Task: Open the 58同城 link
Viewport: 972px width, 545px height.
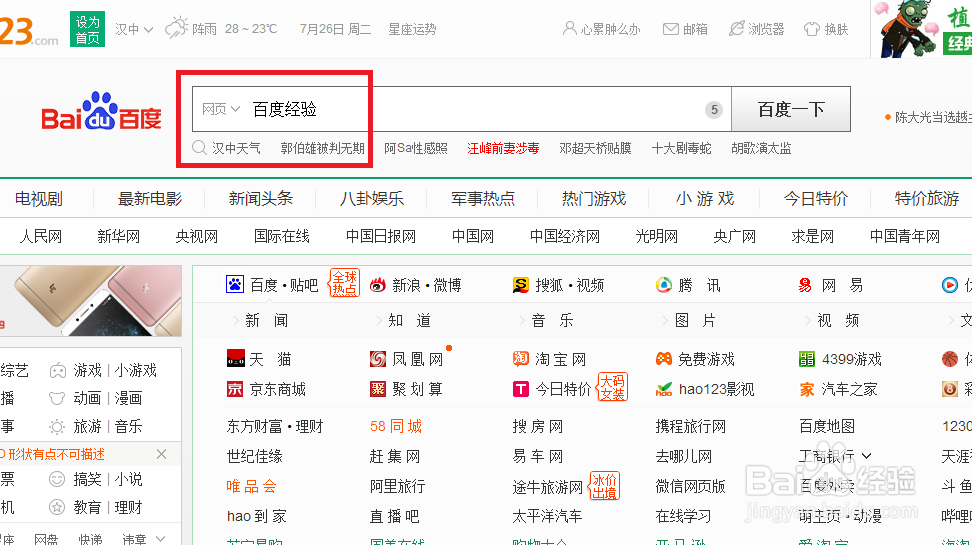Action: point(395,426)
